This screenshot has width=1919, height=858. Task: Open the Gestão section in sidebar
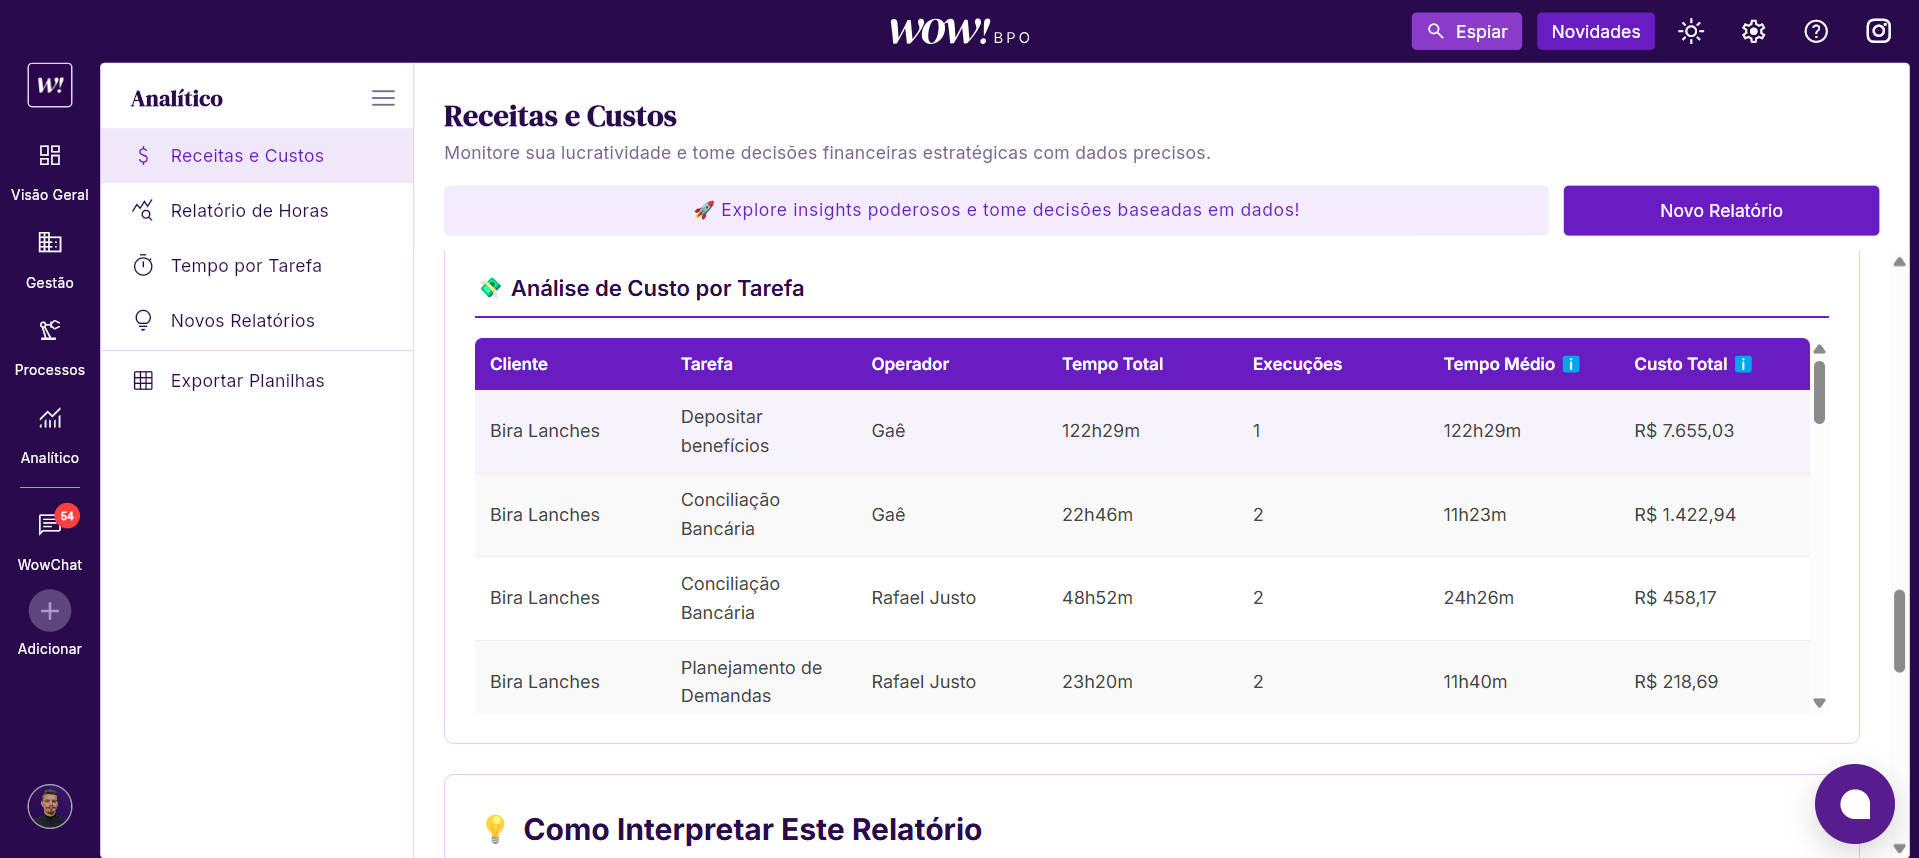pyautogui.click(x=49, y=244)
